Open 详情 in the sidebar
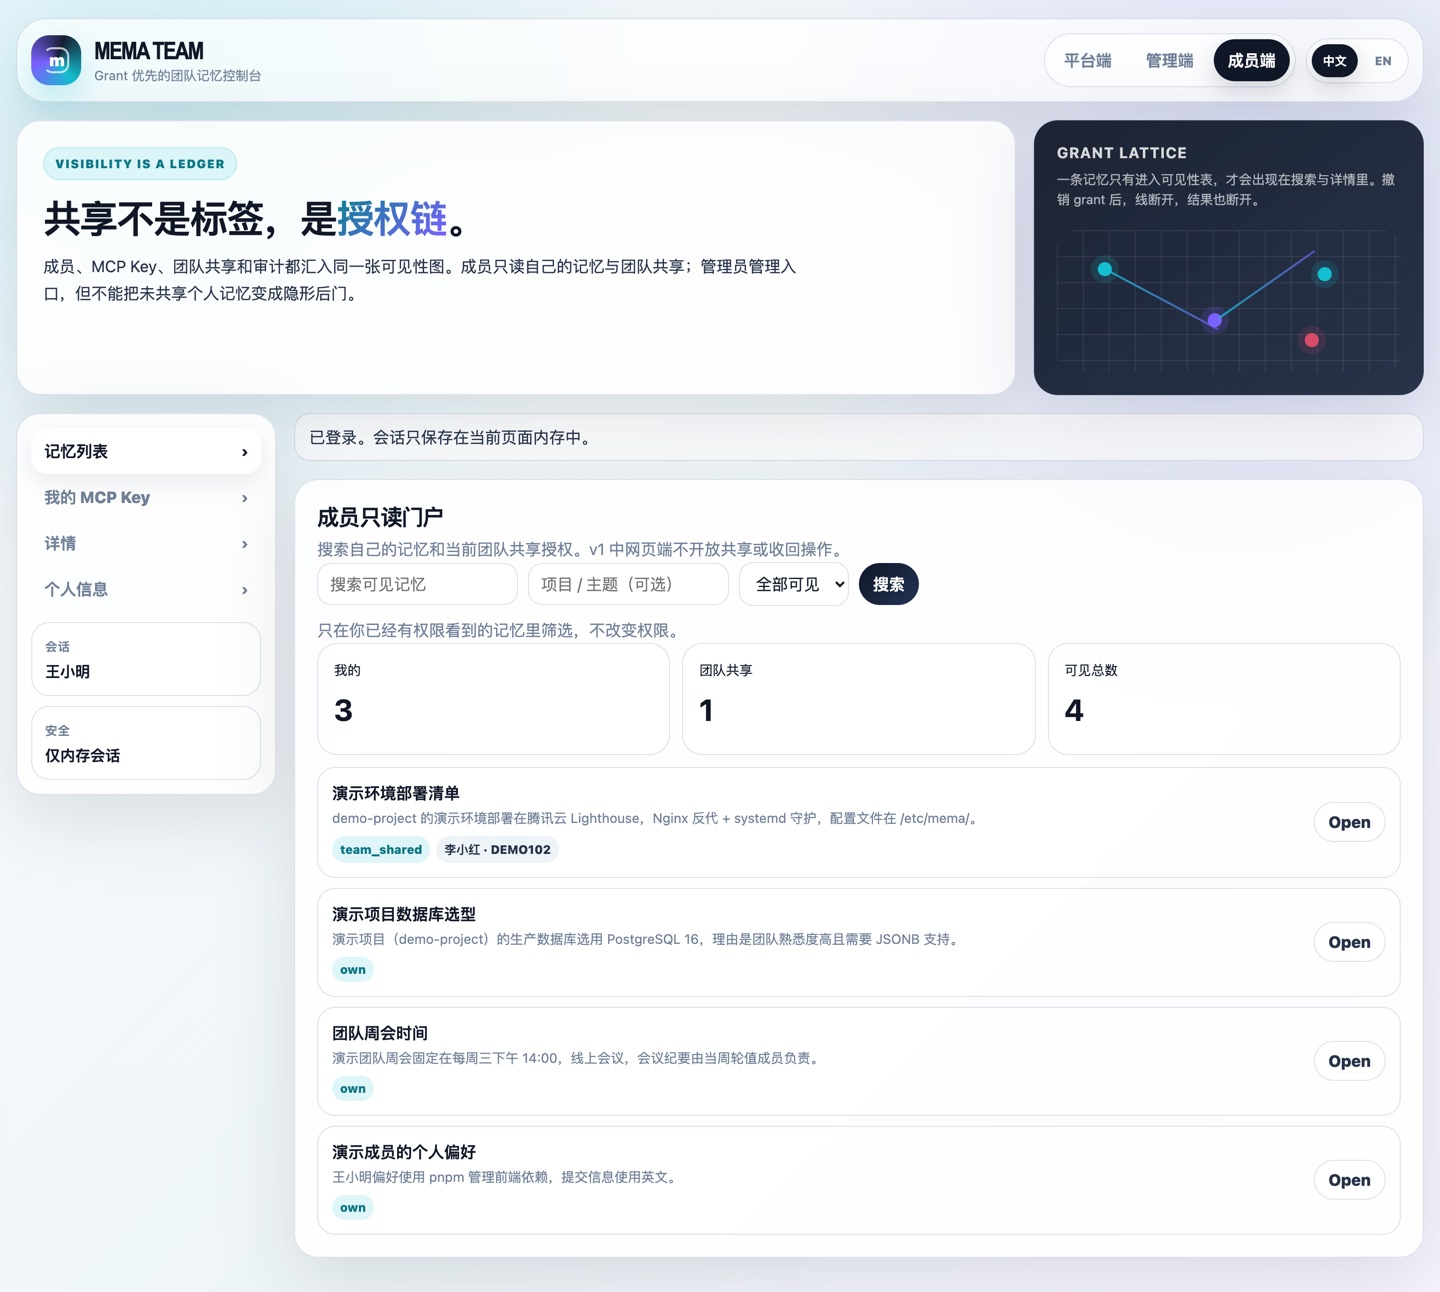This screenshot has height=1292, width=1440. pyautogui.click(x=146, y=544)
